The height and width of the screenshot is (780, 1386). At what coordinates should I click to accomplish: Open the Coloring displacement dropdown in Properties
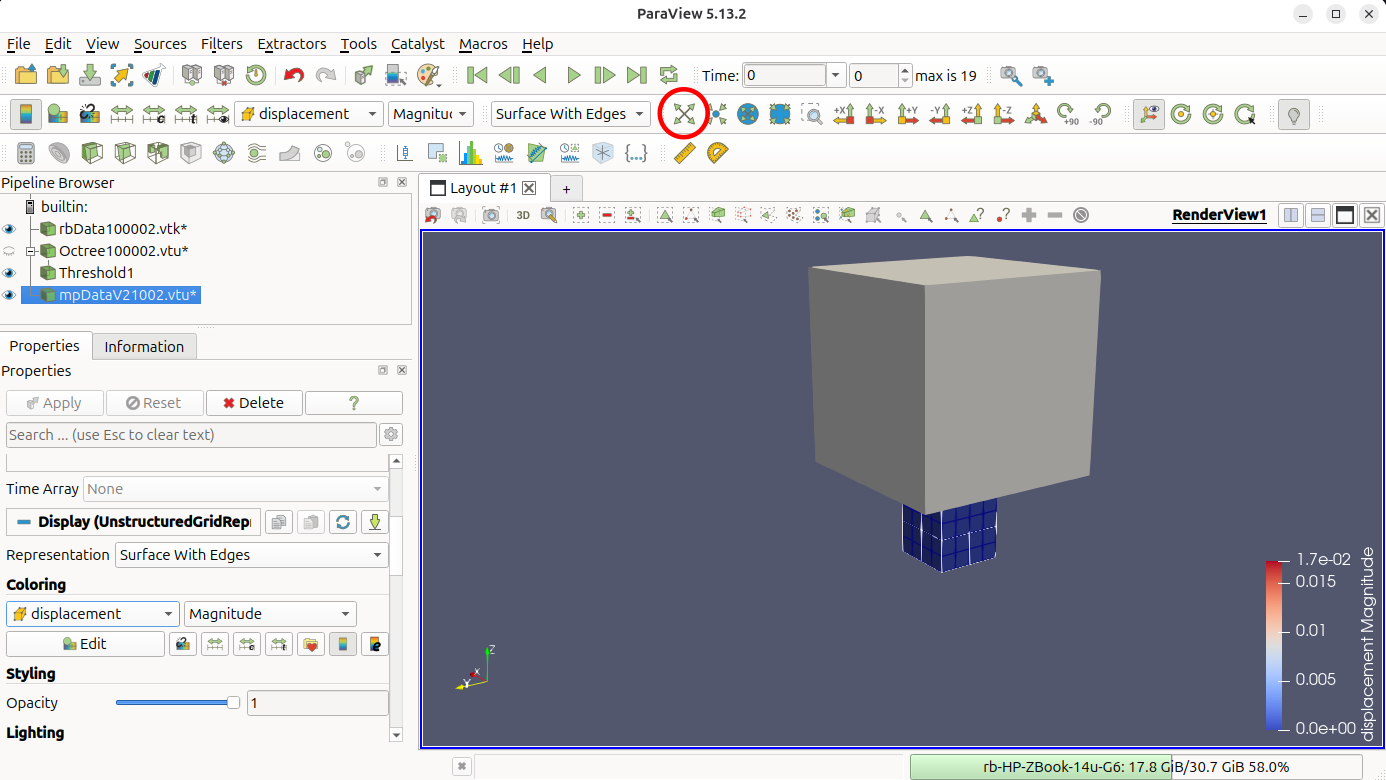click(92, 614)
